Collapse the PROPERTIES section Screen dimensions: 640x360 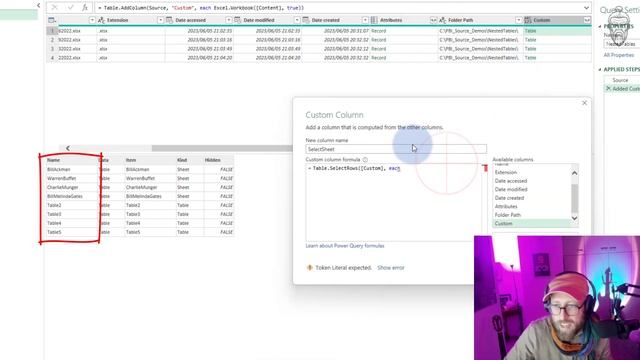(600, 27)
